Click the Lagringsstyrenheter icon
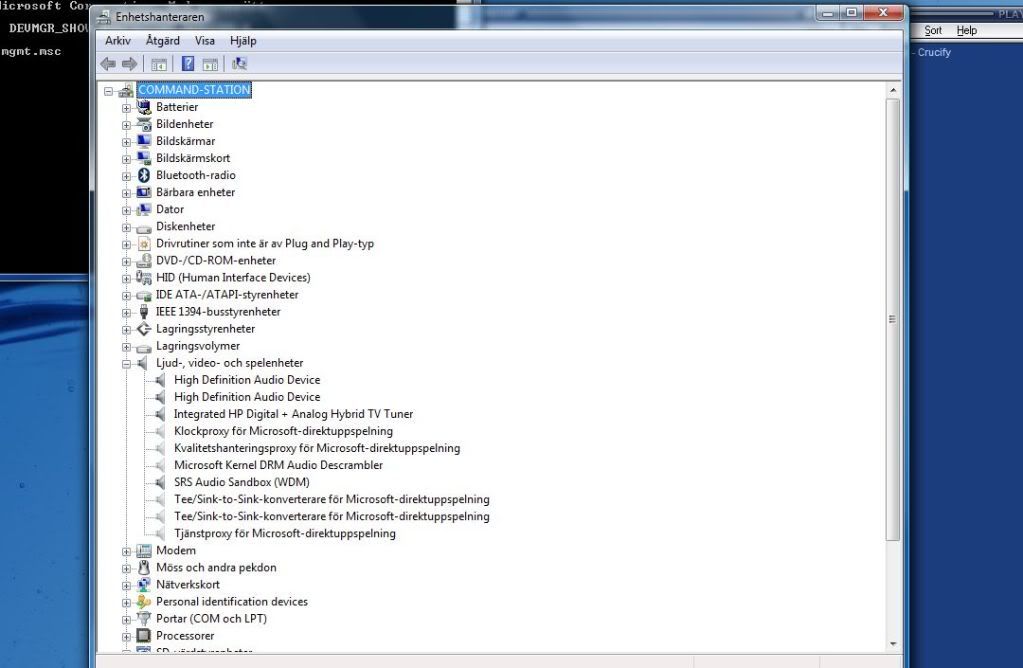 pyautogui.click(x=144, y=329)
